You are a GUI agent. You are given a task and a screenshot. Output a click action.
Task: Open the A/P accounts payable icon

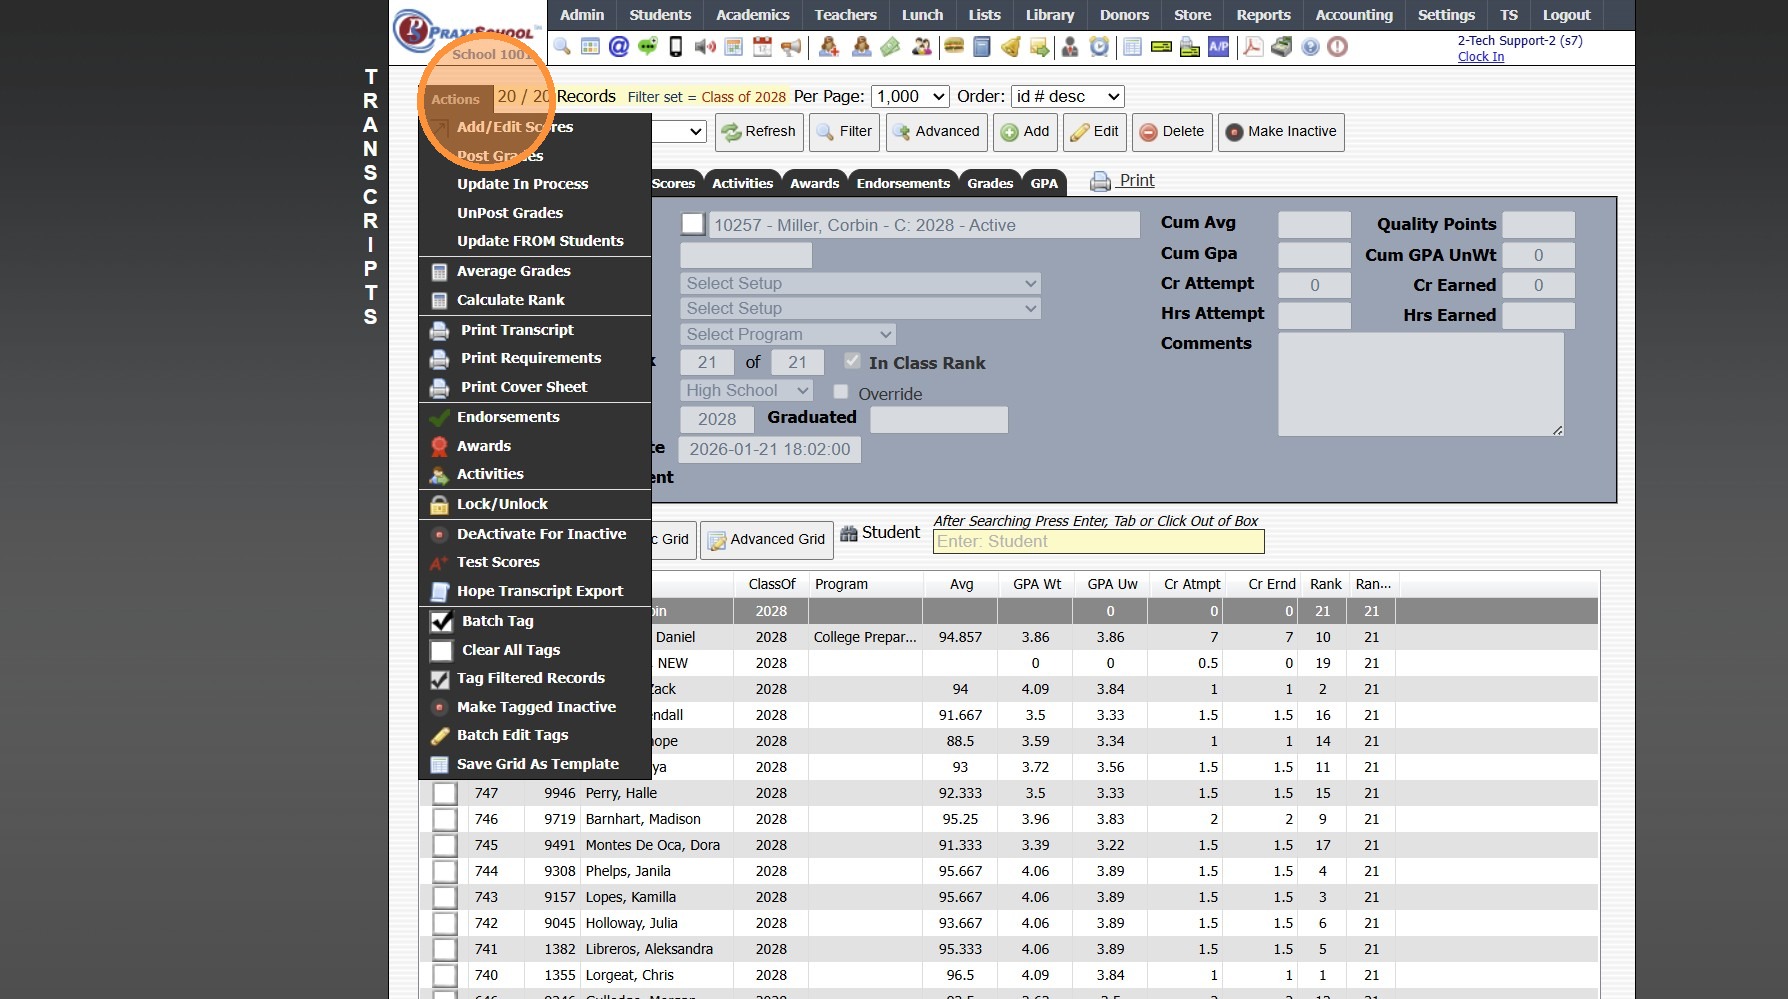pos(1218,47)
